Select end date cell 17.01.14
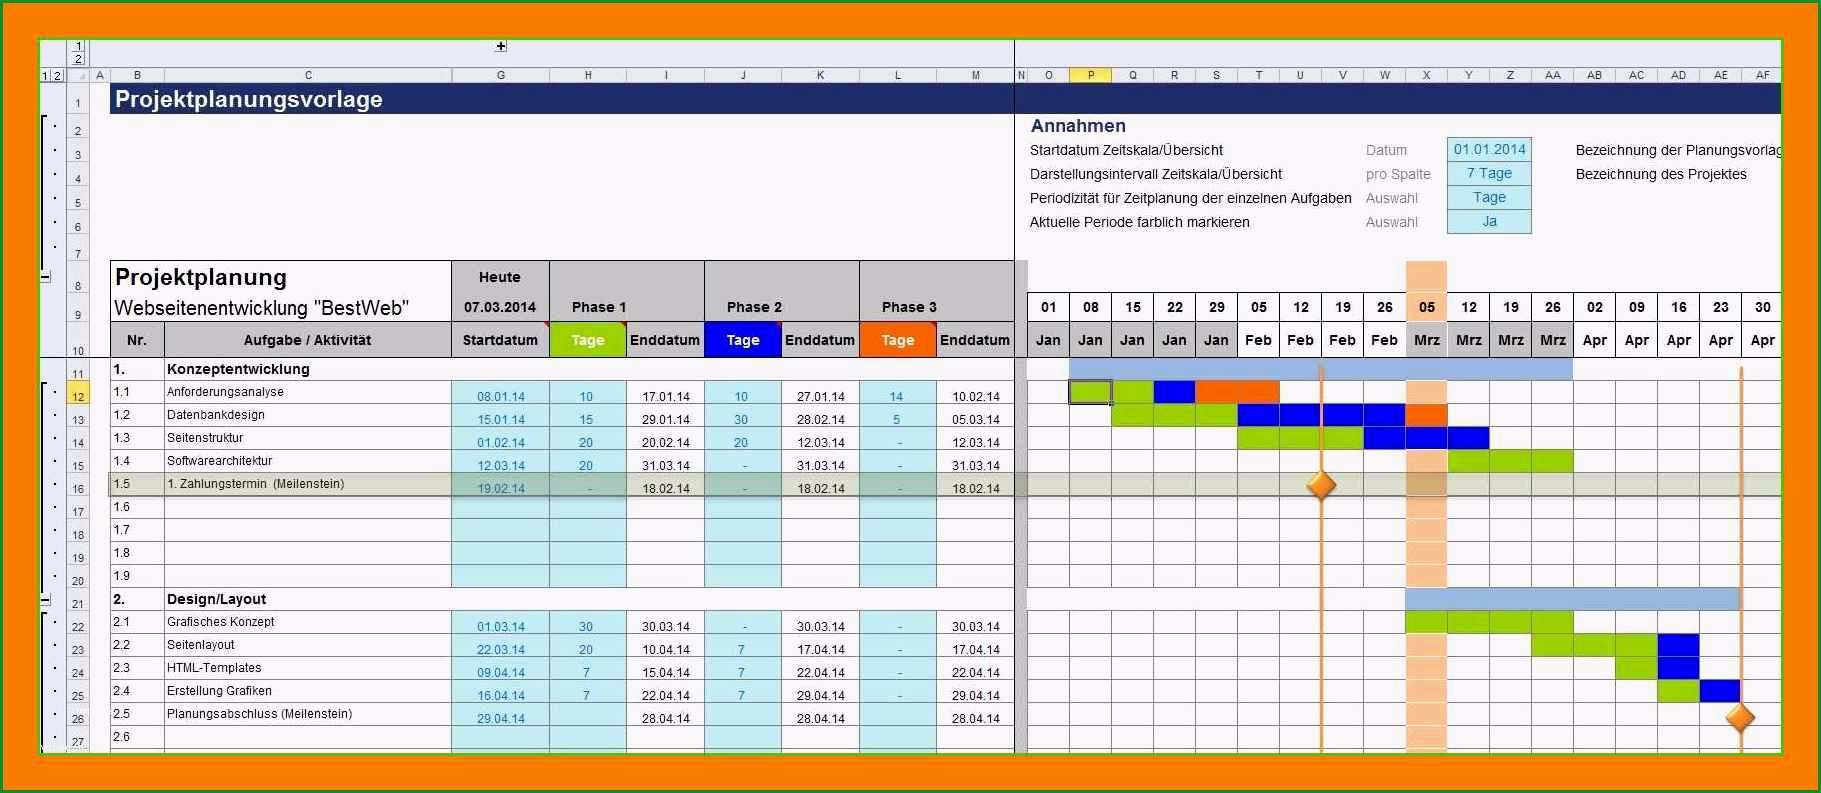The width and height of the screenshot is (1821, 793). (x=666, y=393)
